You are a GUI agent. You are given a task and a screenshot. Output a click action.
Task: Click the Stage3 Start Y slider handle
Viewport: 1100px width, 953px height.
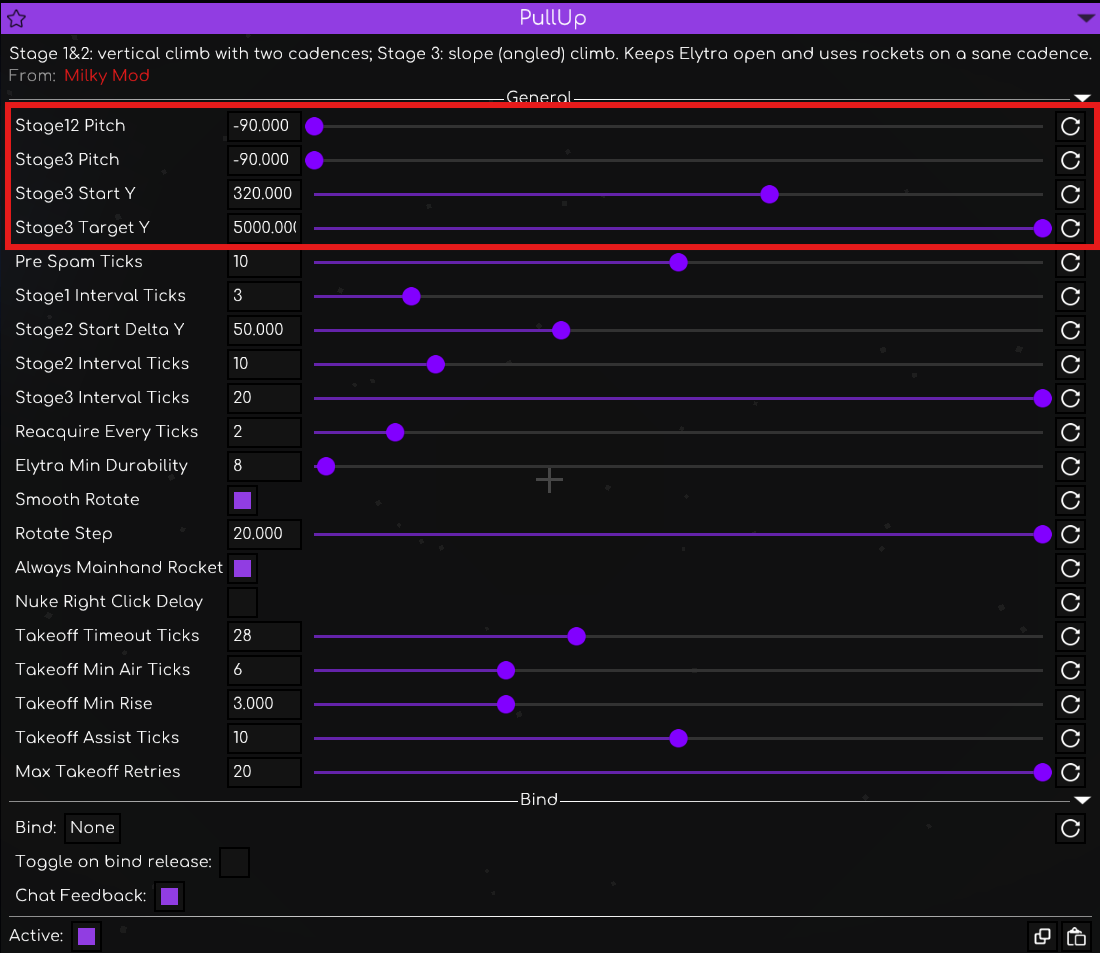(x=769, y=194)
